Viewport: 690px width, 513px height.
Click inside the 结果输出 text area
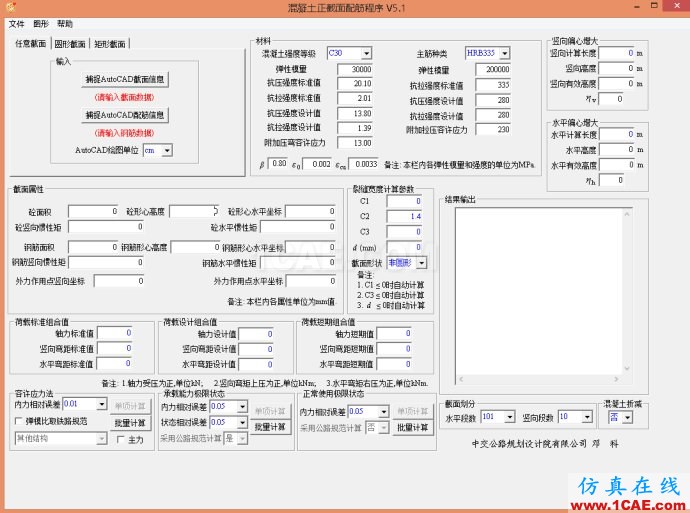point(539,291)
